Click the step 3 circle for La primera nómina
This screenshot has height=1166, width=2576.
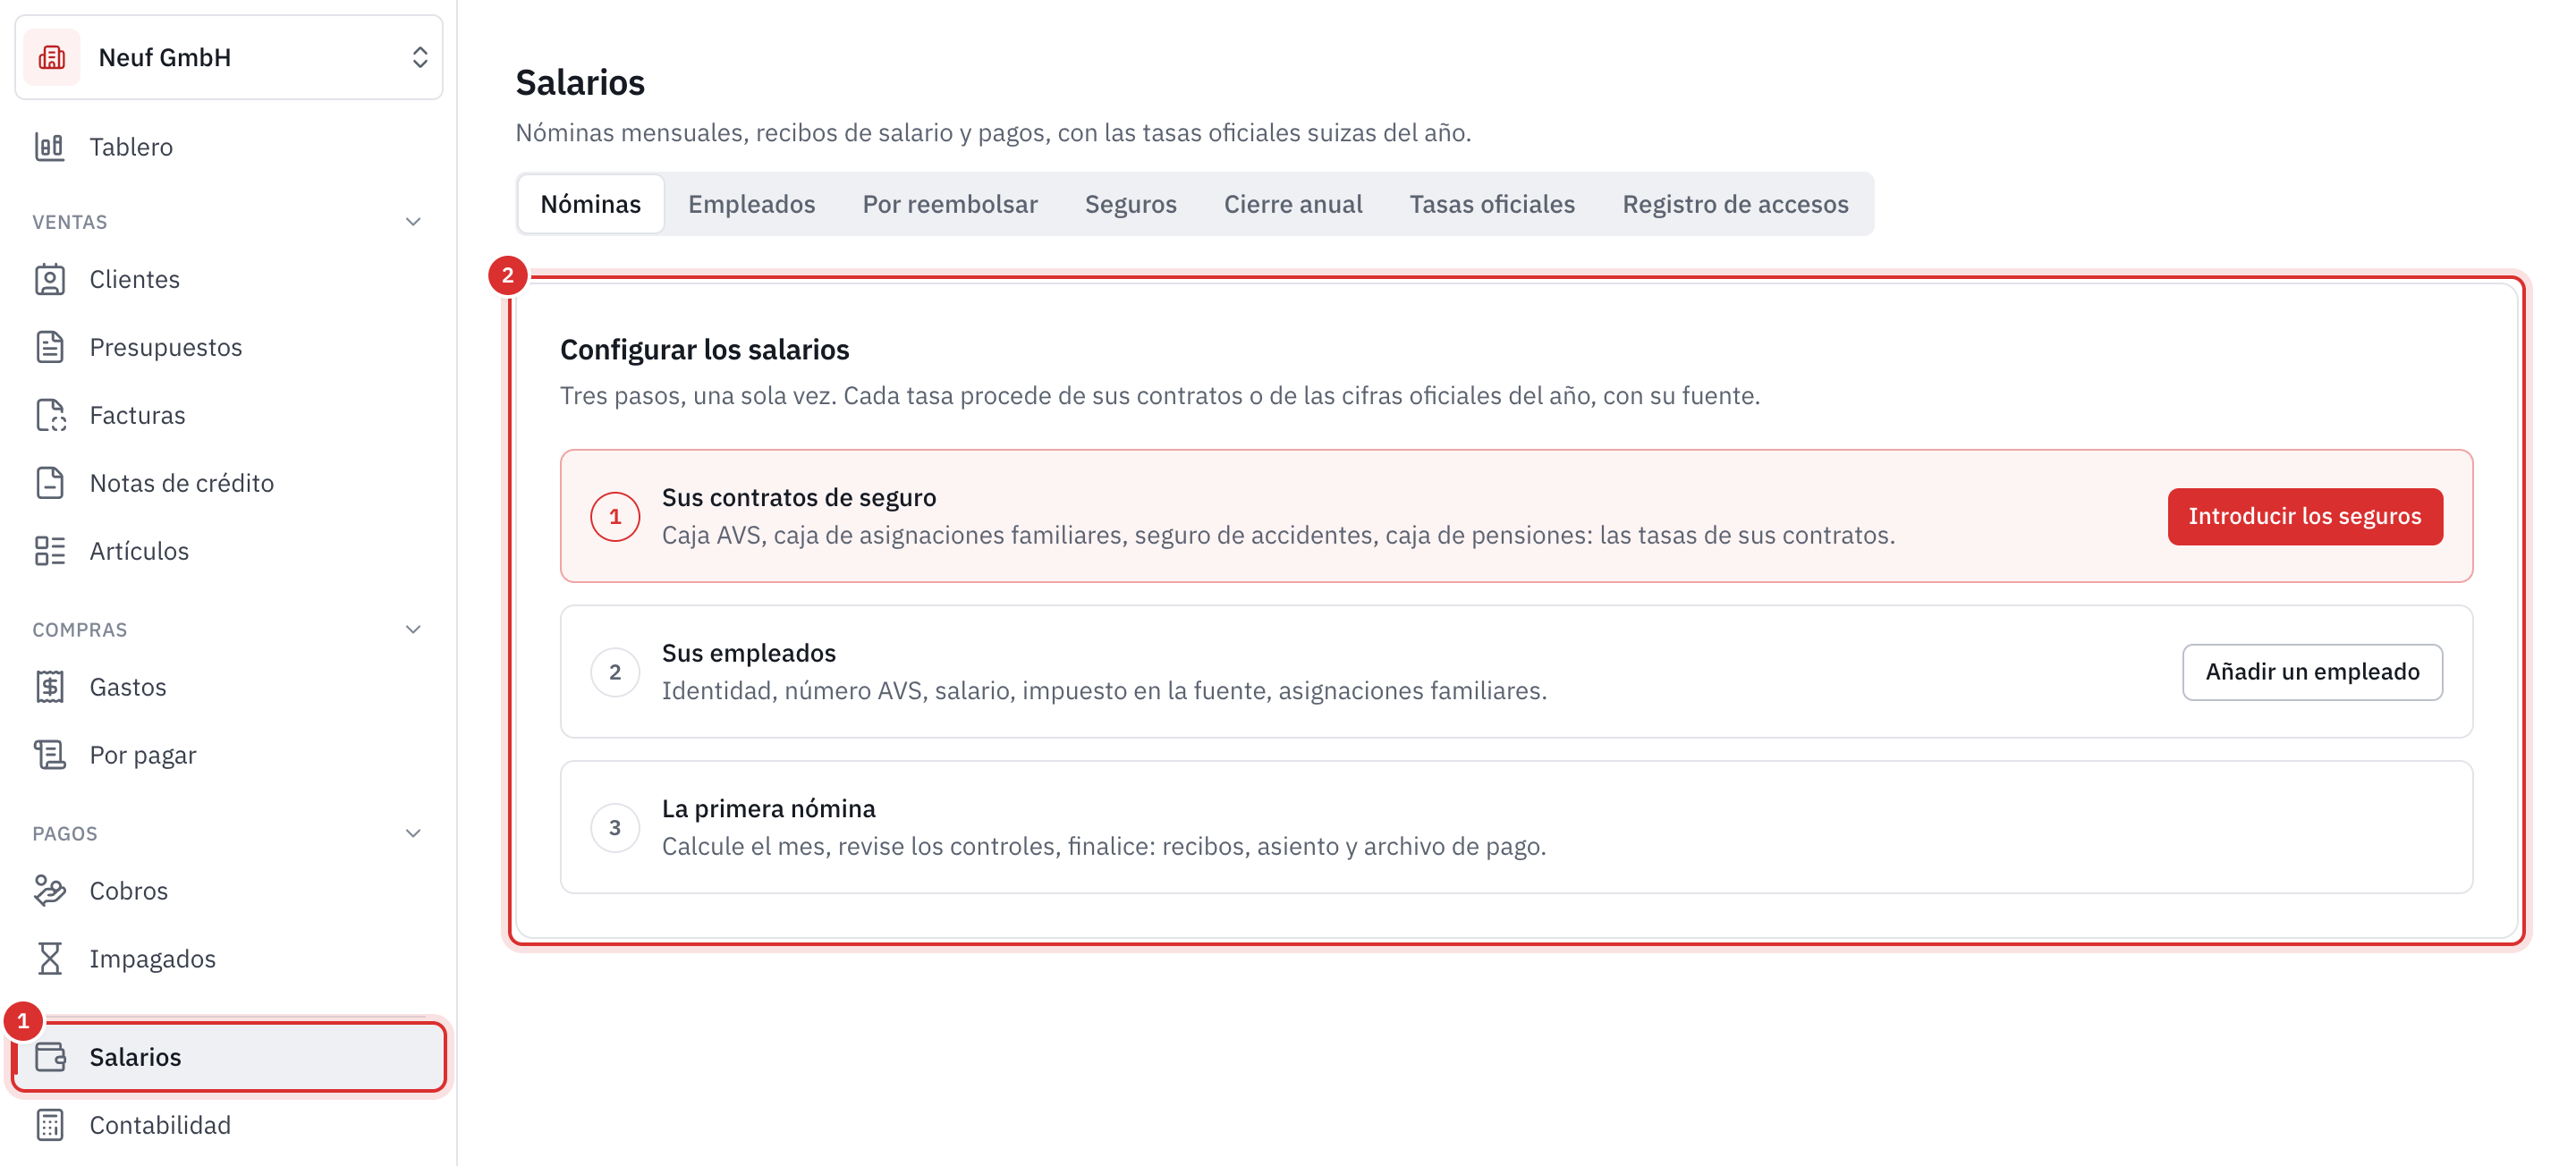[x=615, y=828]
